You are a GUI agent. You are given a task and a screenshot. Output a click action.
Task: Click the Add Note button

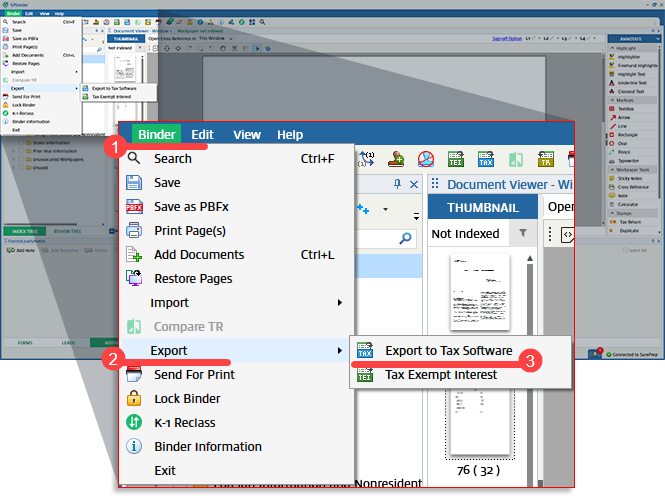point(21,250)
